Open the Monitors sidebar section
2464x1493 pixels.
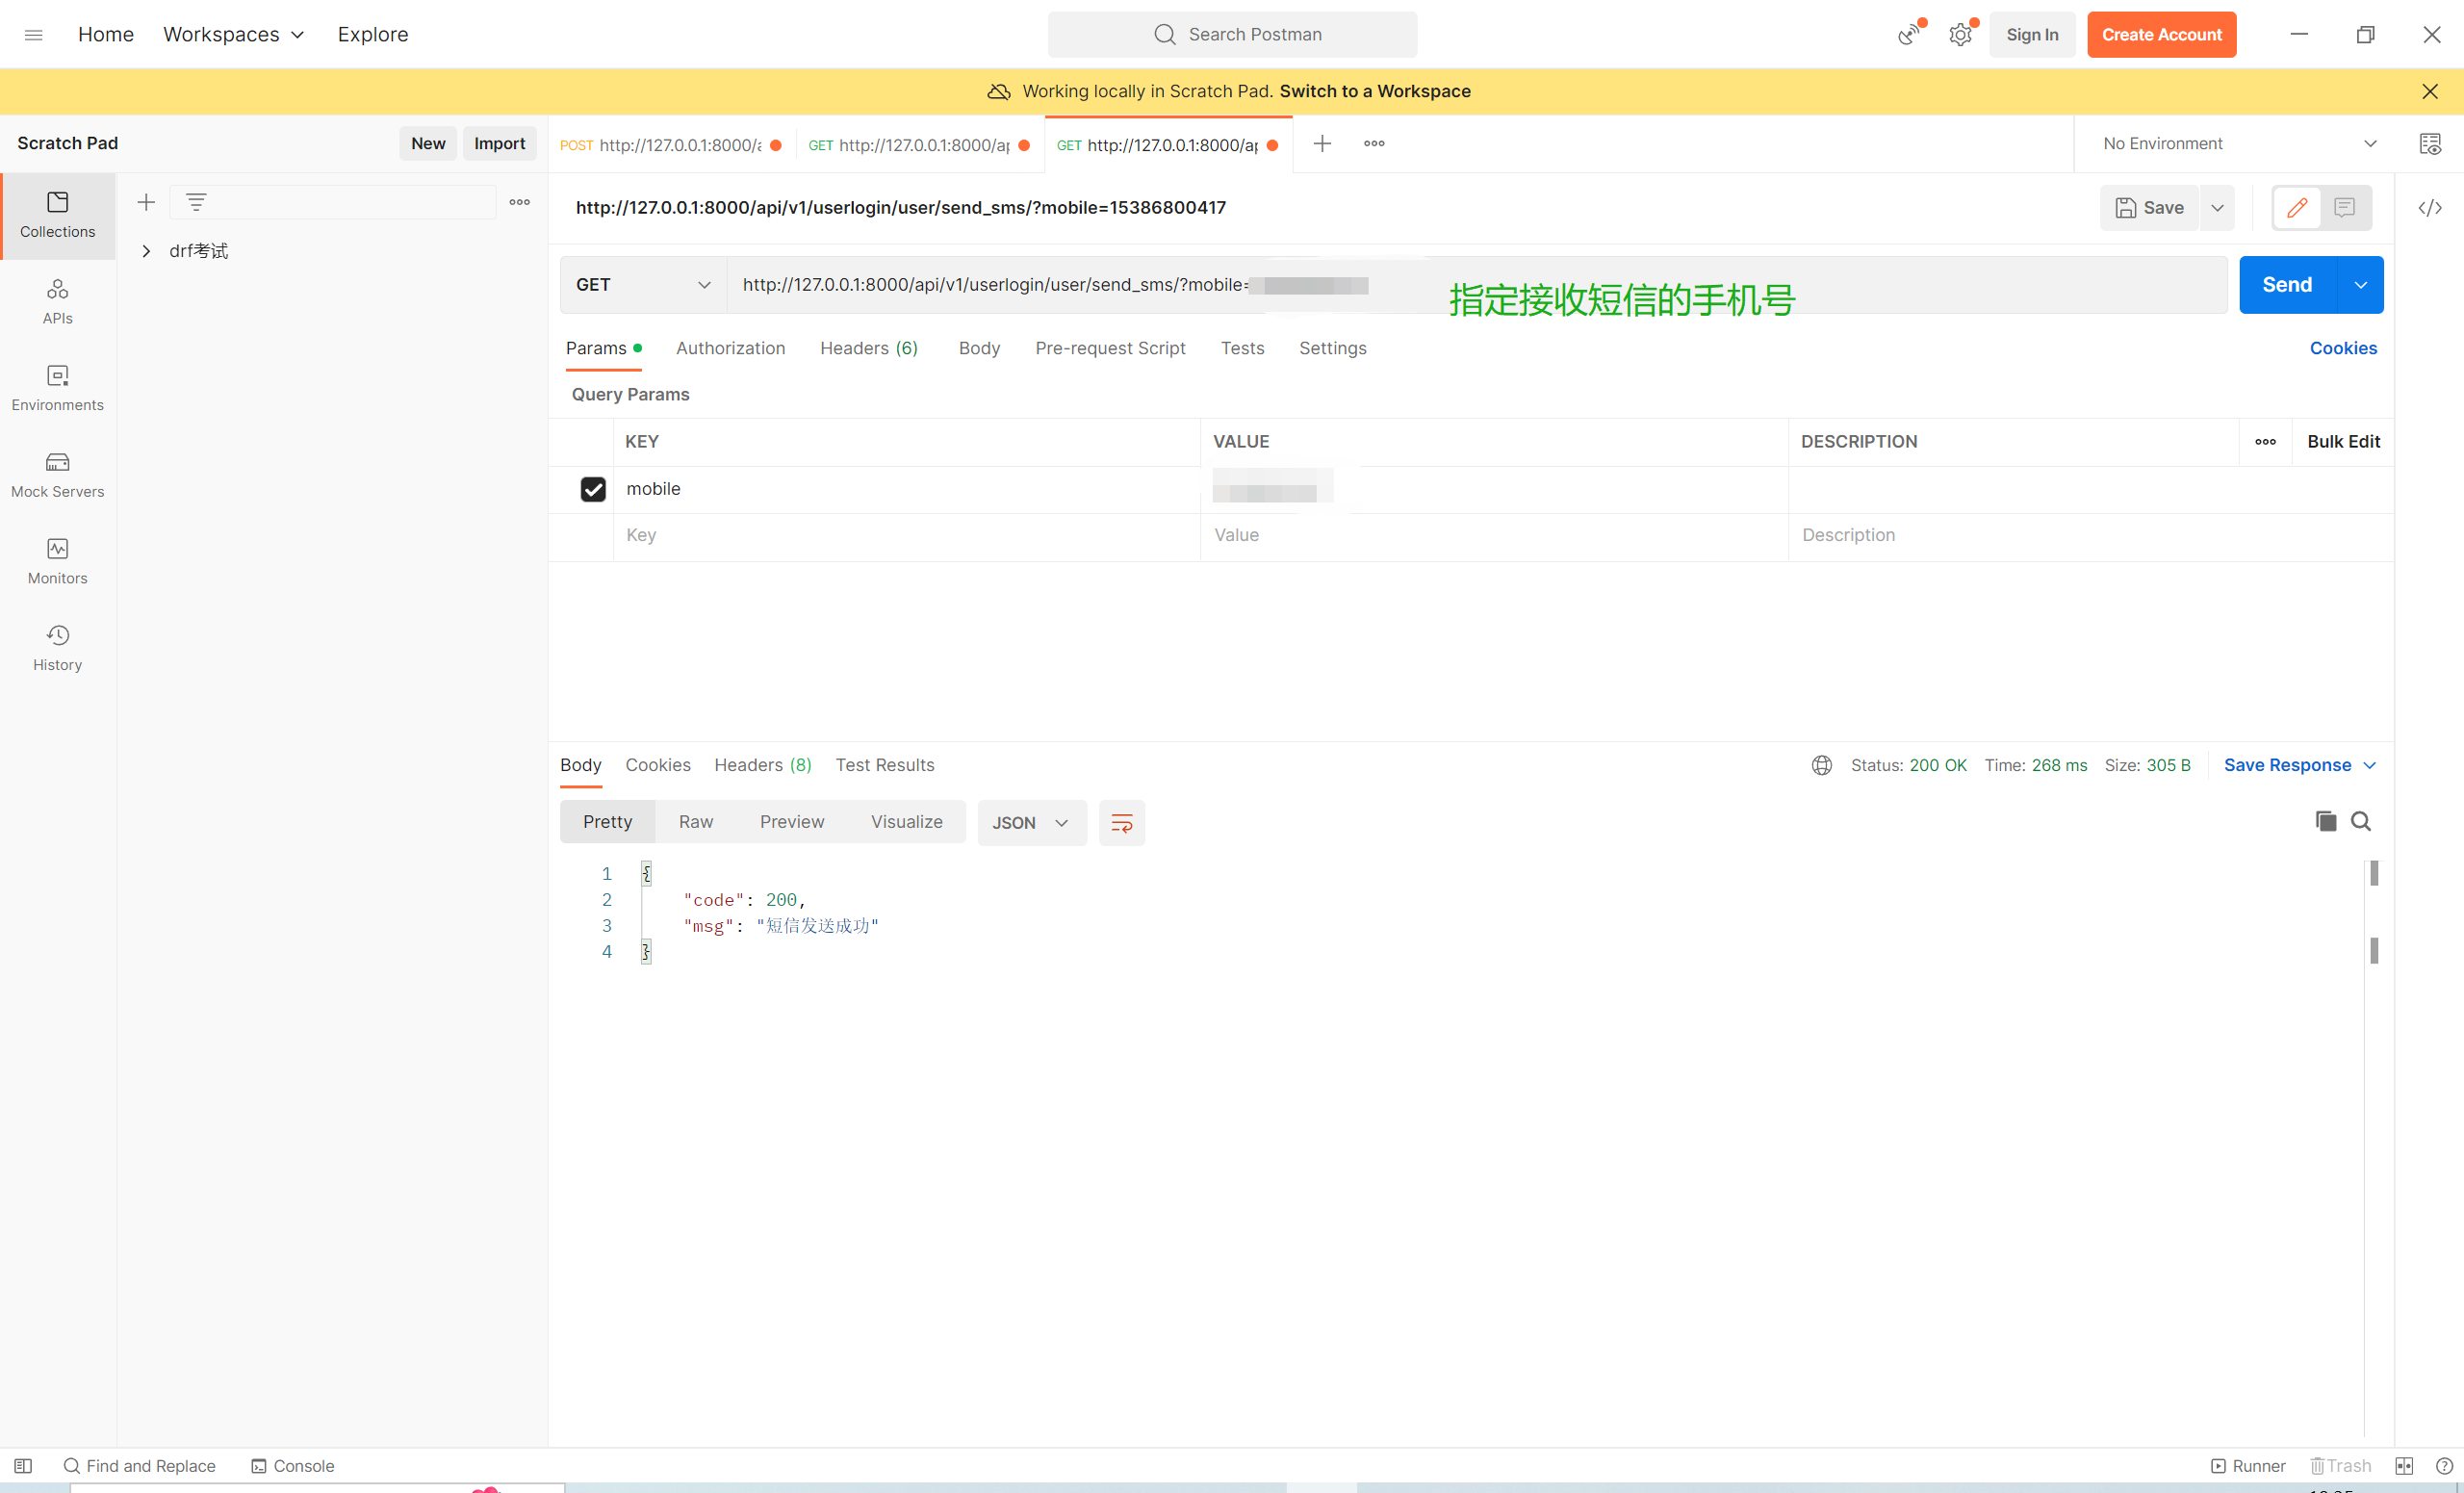[57, 561]
